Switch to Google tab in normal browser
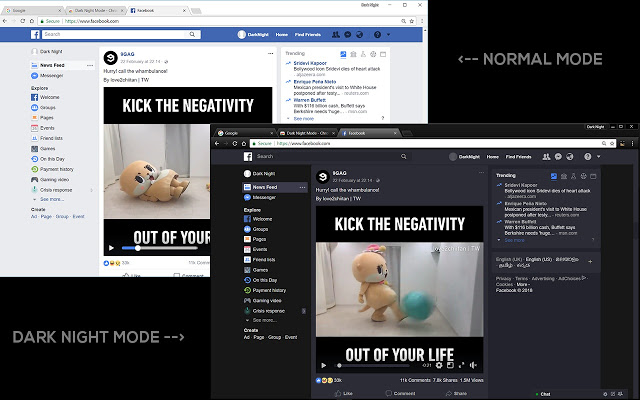 click(33, 11)
